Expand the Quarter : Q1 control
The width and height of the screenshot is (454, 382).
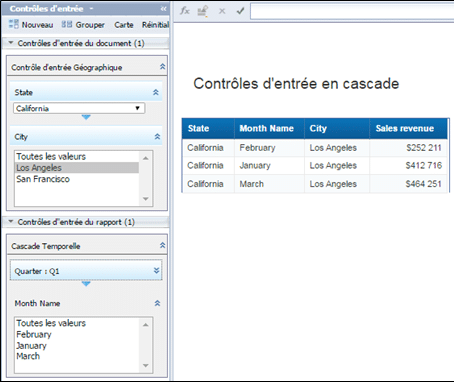coord(156,270)
